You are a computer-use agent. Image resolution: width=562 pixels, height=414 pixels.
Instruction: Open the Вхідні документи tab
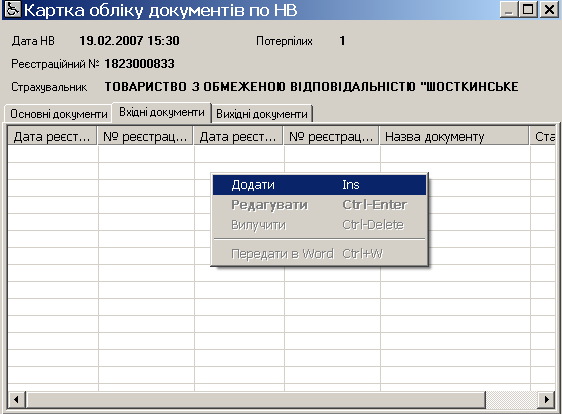162,113
